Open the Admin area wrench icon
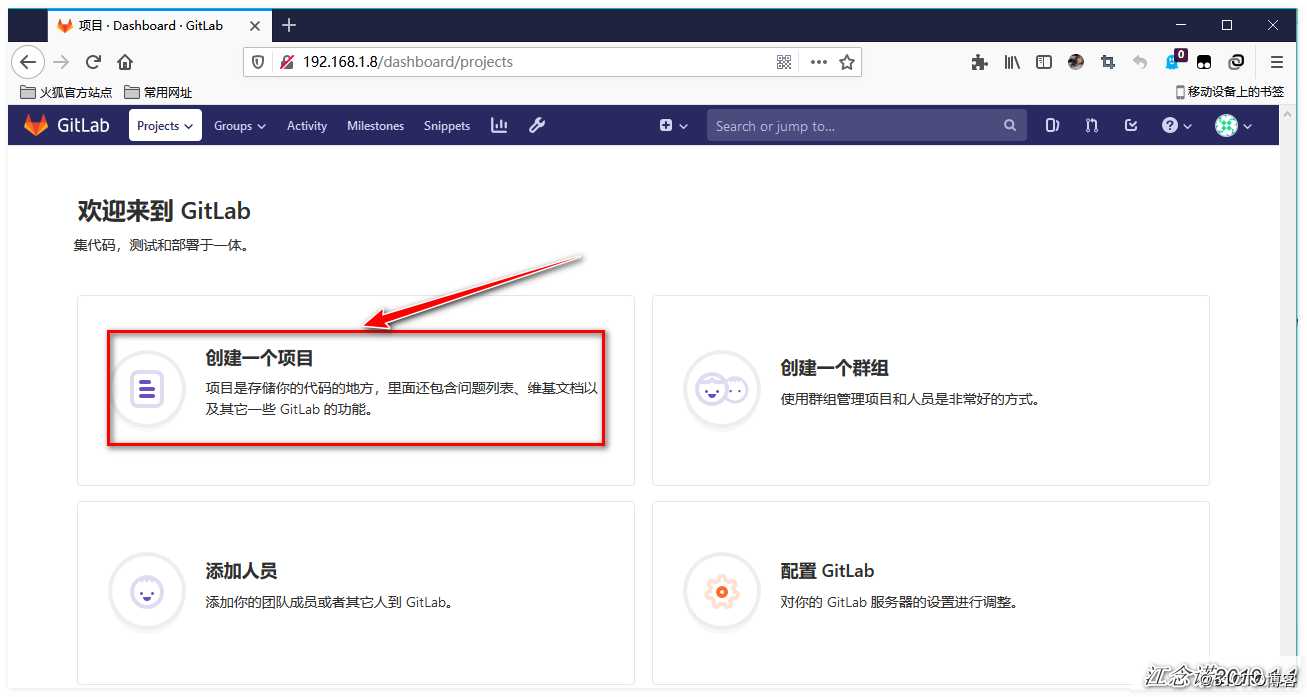This screenshot has height=697, width=1307. [537, 125]
